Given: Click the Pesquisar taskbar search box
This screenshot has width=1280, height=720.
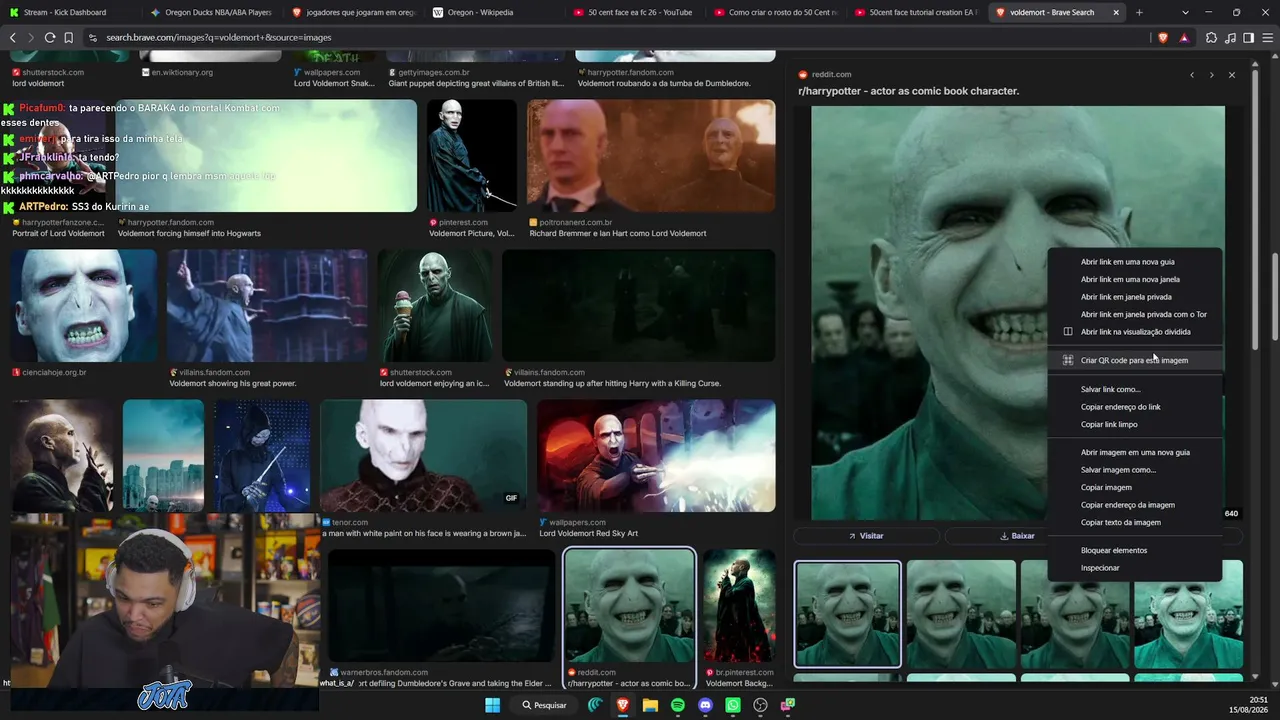Looking at the screenshot, I should tap(544, 705).
